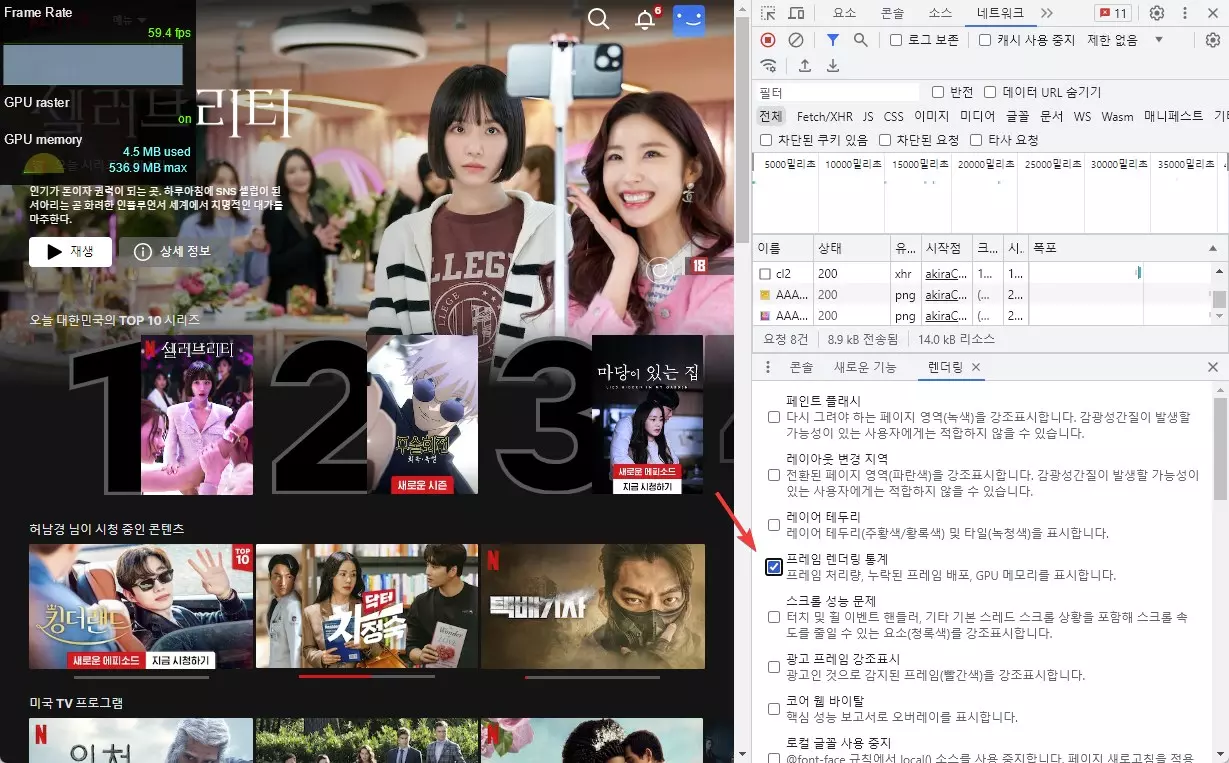
Task: Open the drawer 콘솔 tab
Action: (x=801, y=367)
